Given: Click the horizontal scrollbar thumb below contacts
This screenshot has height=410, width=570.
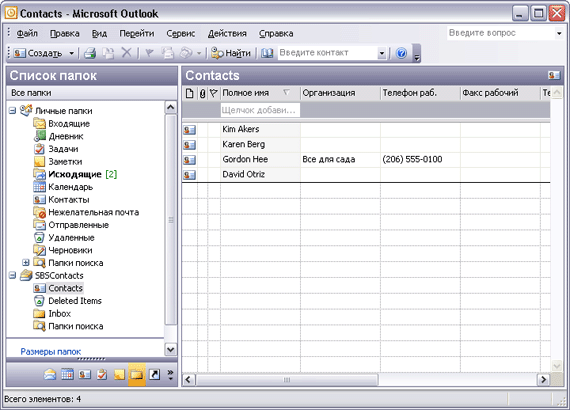Looking at the screenshot, I should pyautogui.click(x=287, y=380).
